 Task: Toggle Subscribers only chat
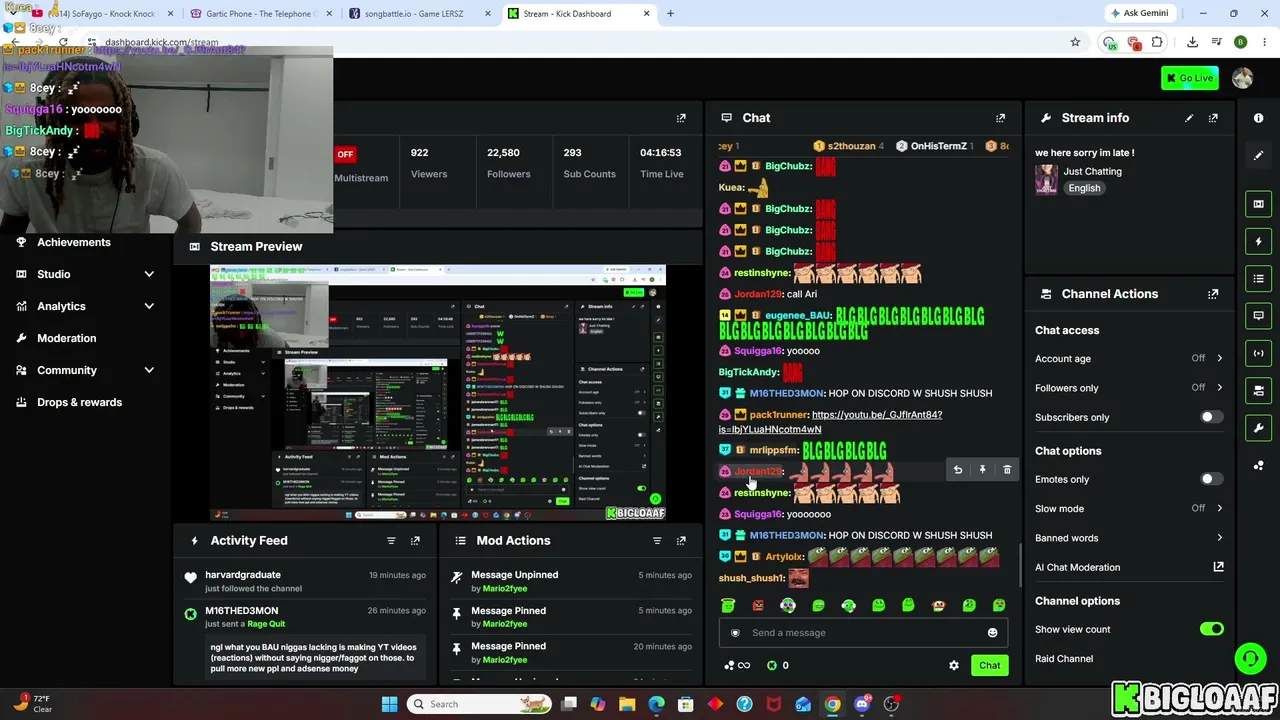[1211, 417]
